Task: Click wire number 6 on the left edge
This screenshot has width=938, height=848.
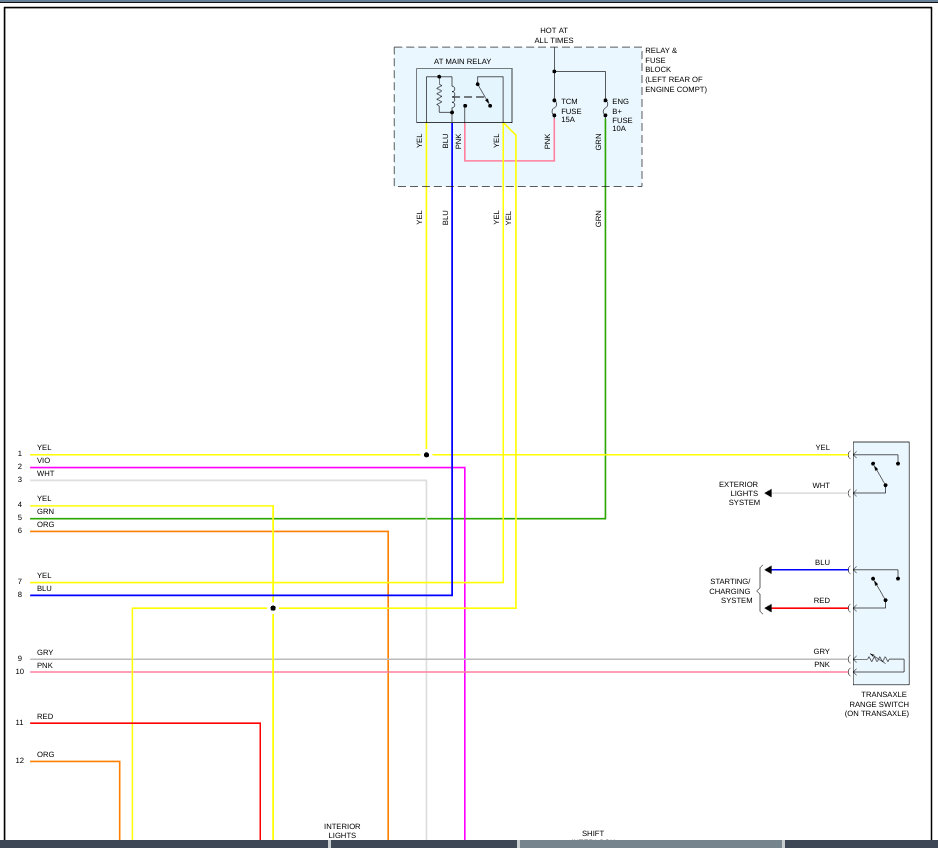Action: [x=20, y=530]
